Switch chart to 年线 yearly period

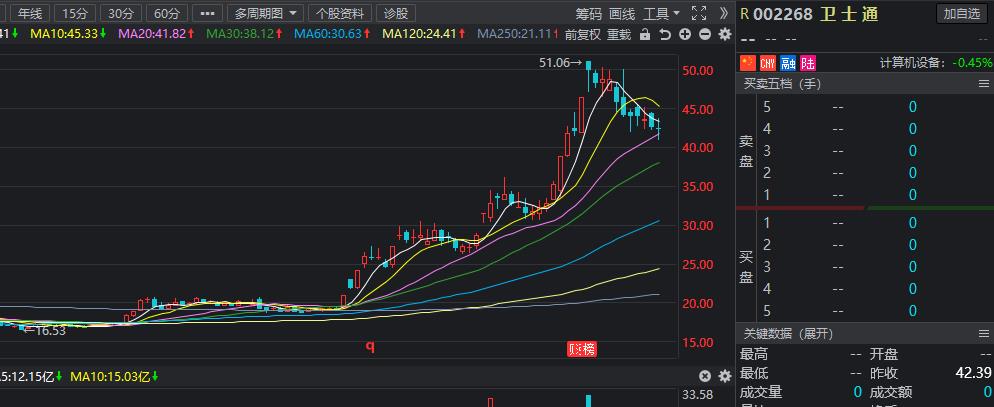tap(30, 13)
